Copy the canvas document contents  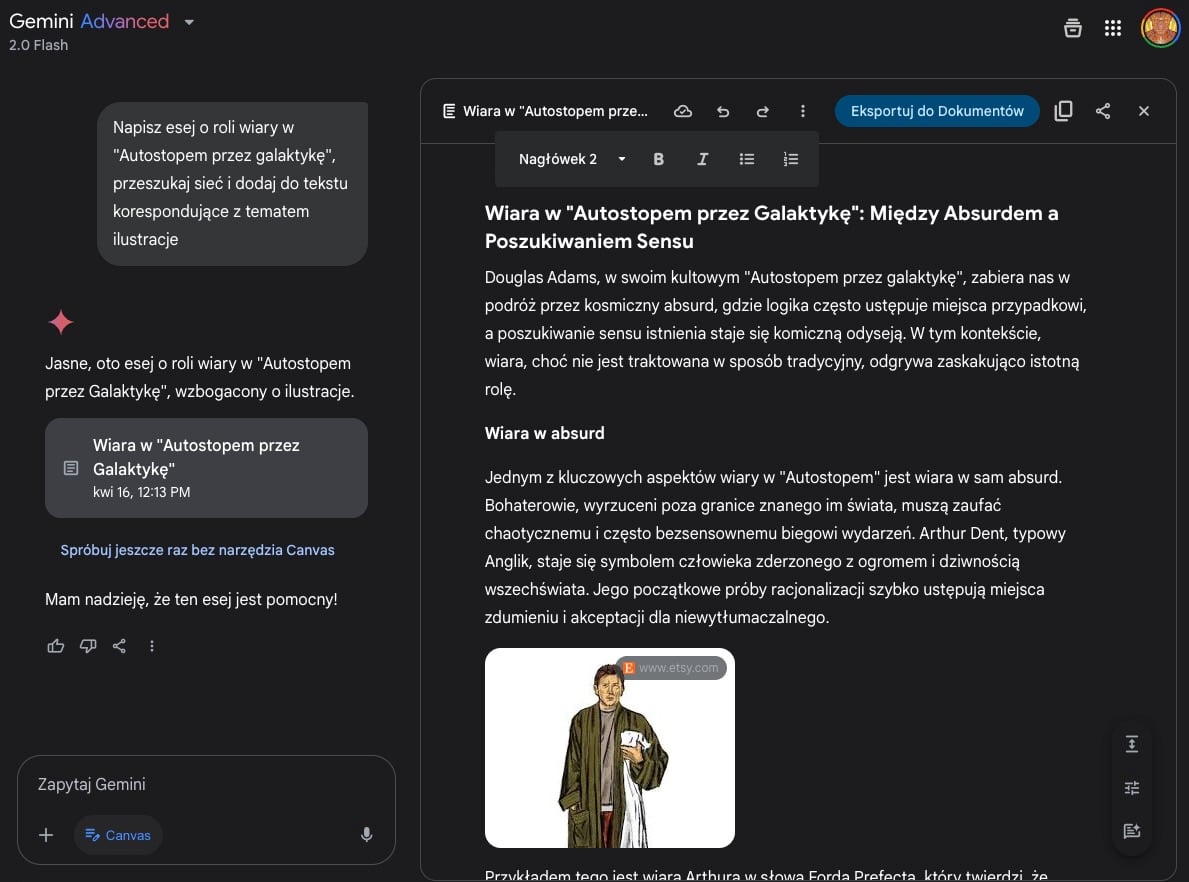(1063, 111)
